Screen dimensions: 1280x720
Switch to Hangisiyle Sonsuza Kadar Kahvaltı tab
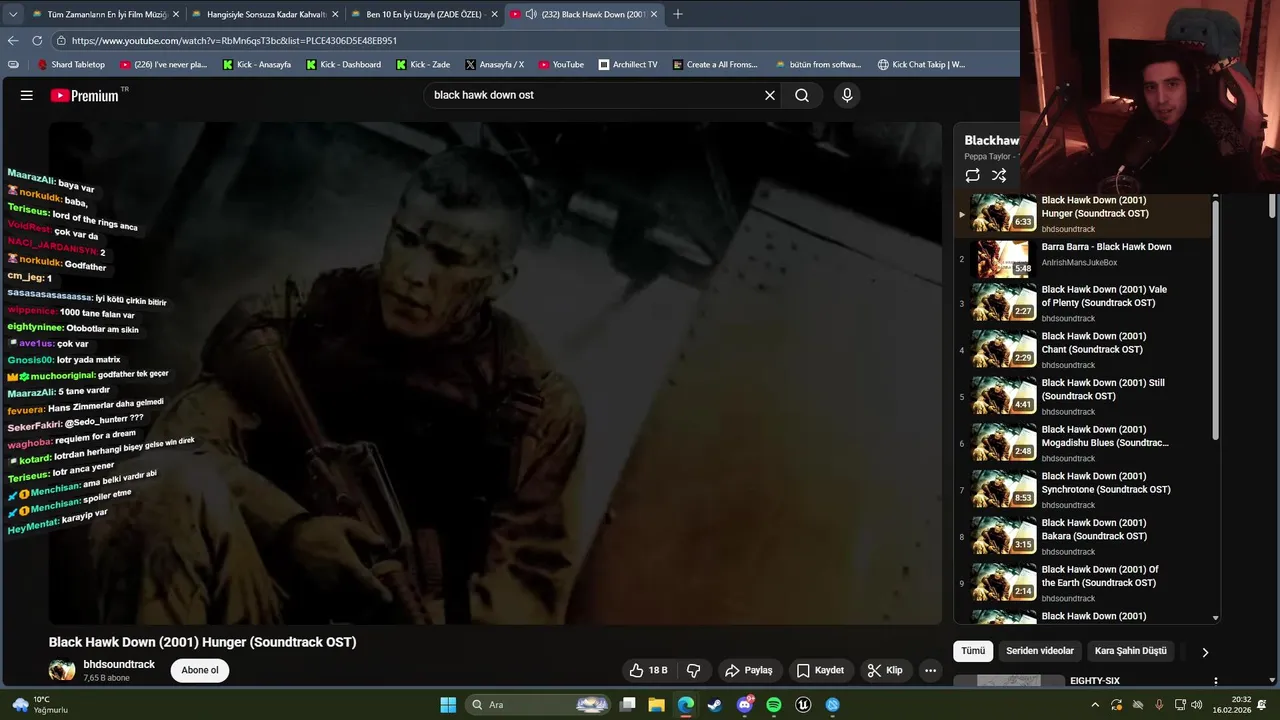pos(263,14)
